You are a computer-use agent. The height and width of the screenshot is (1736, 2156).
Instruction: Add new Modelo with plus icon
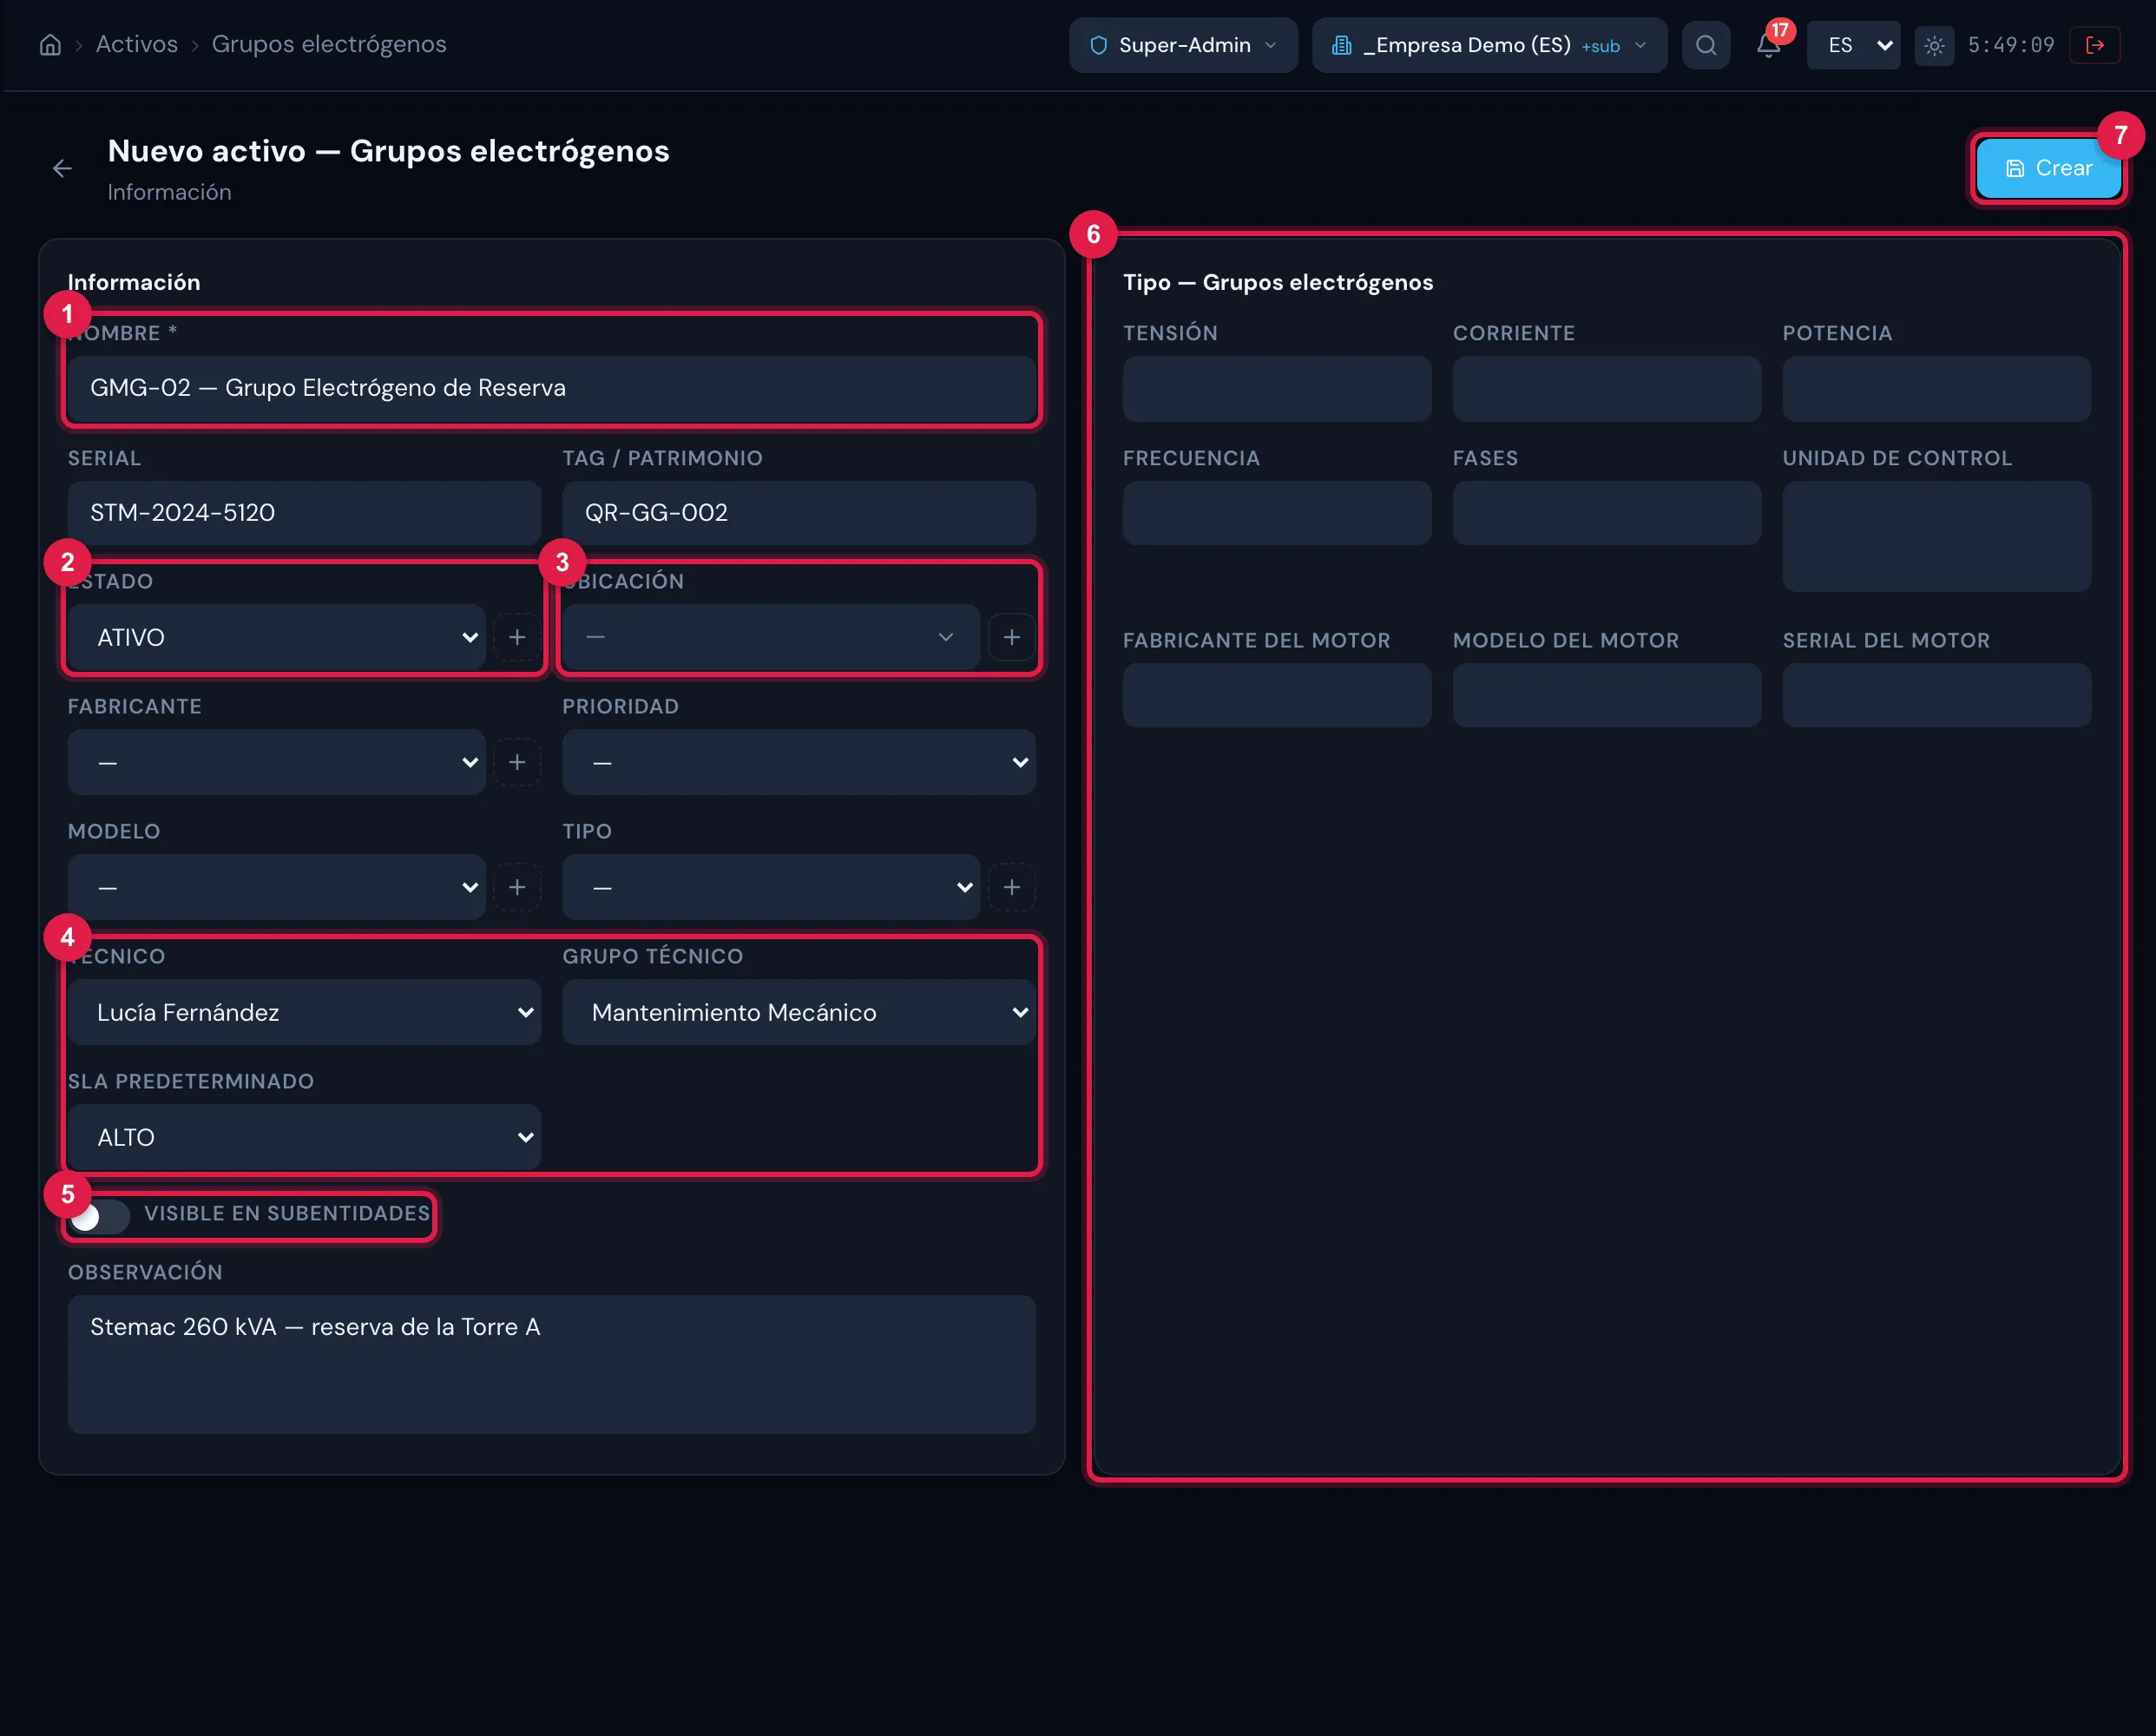point(517,887)
